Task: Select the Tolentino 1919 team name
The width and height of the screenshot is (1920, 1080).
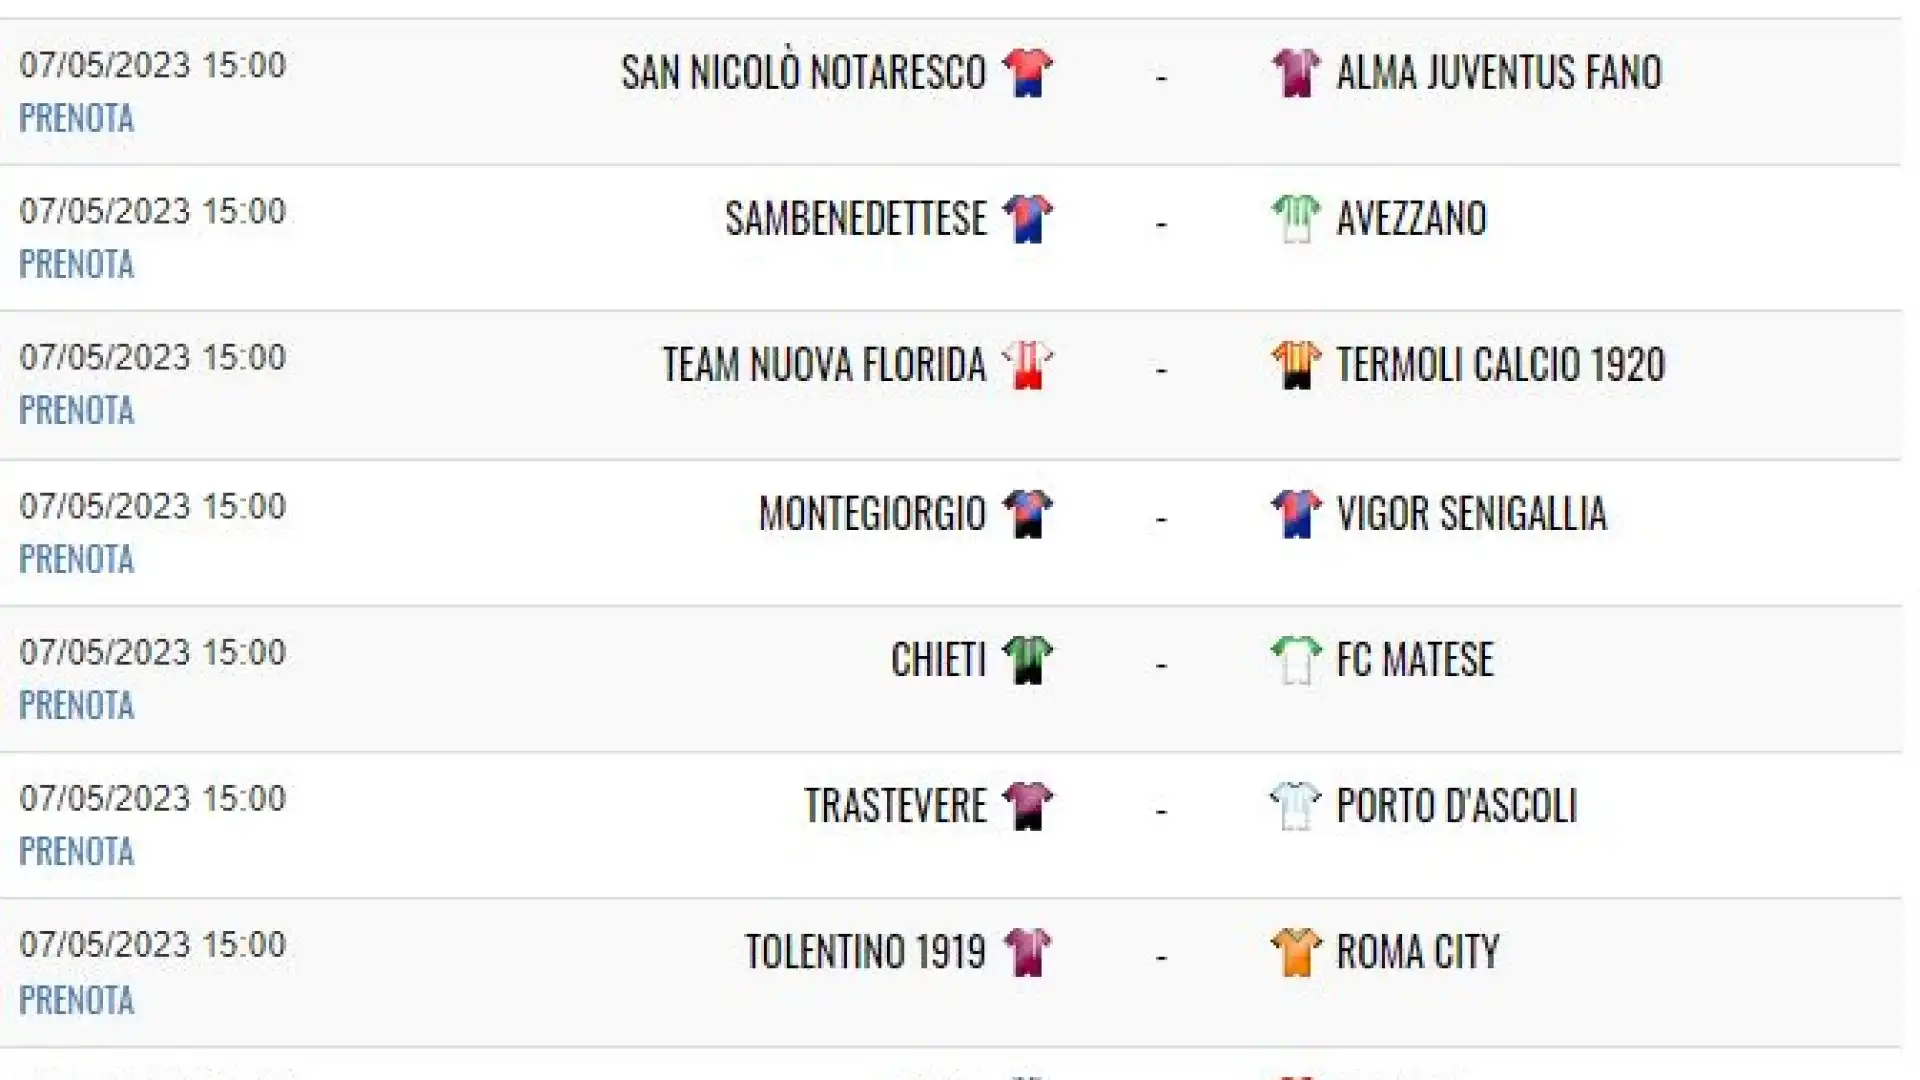Action: [x=866, y=952]
